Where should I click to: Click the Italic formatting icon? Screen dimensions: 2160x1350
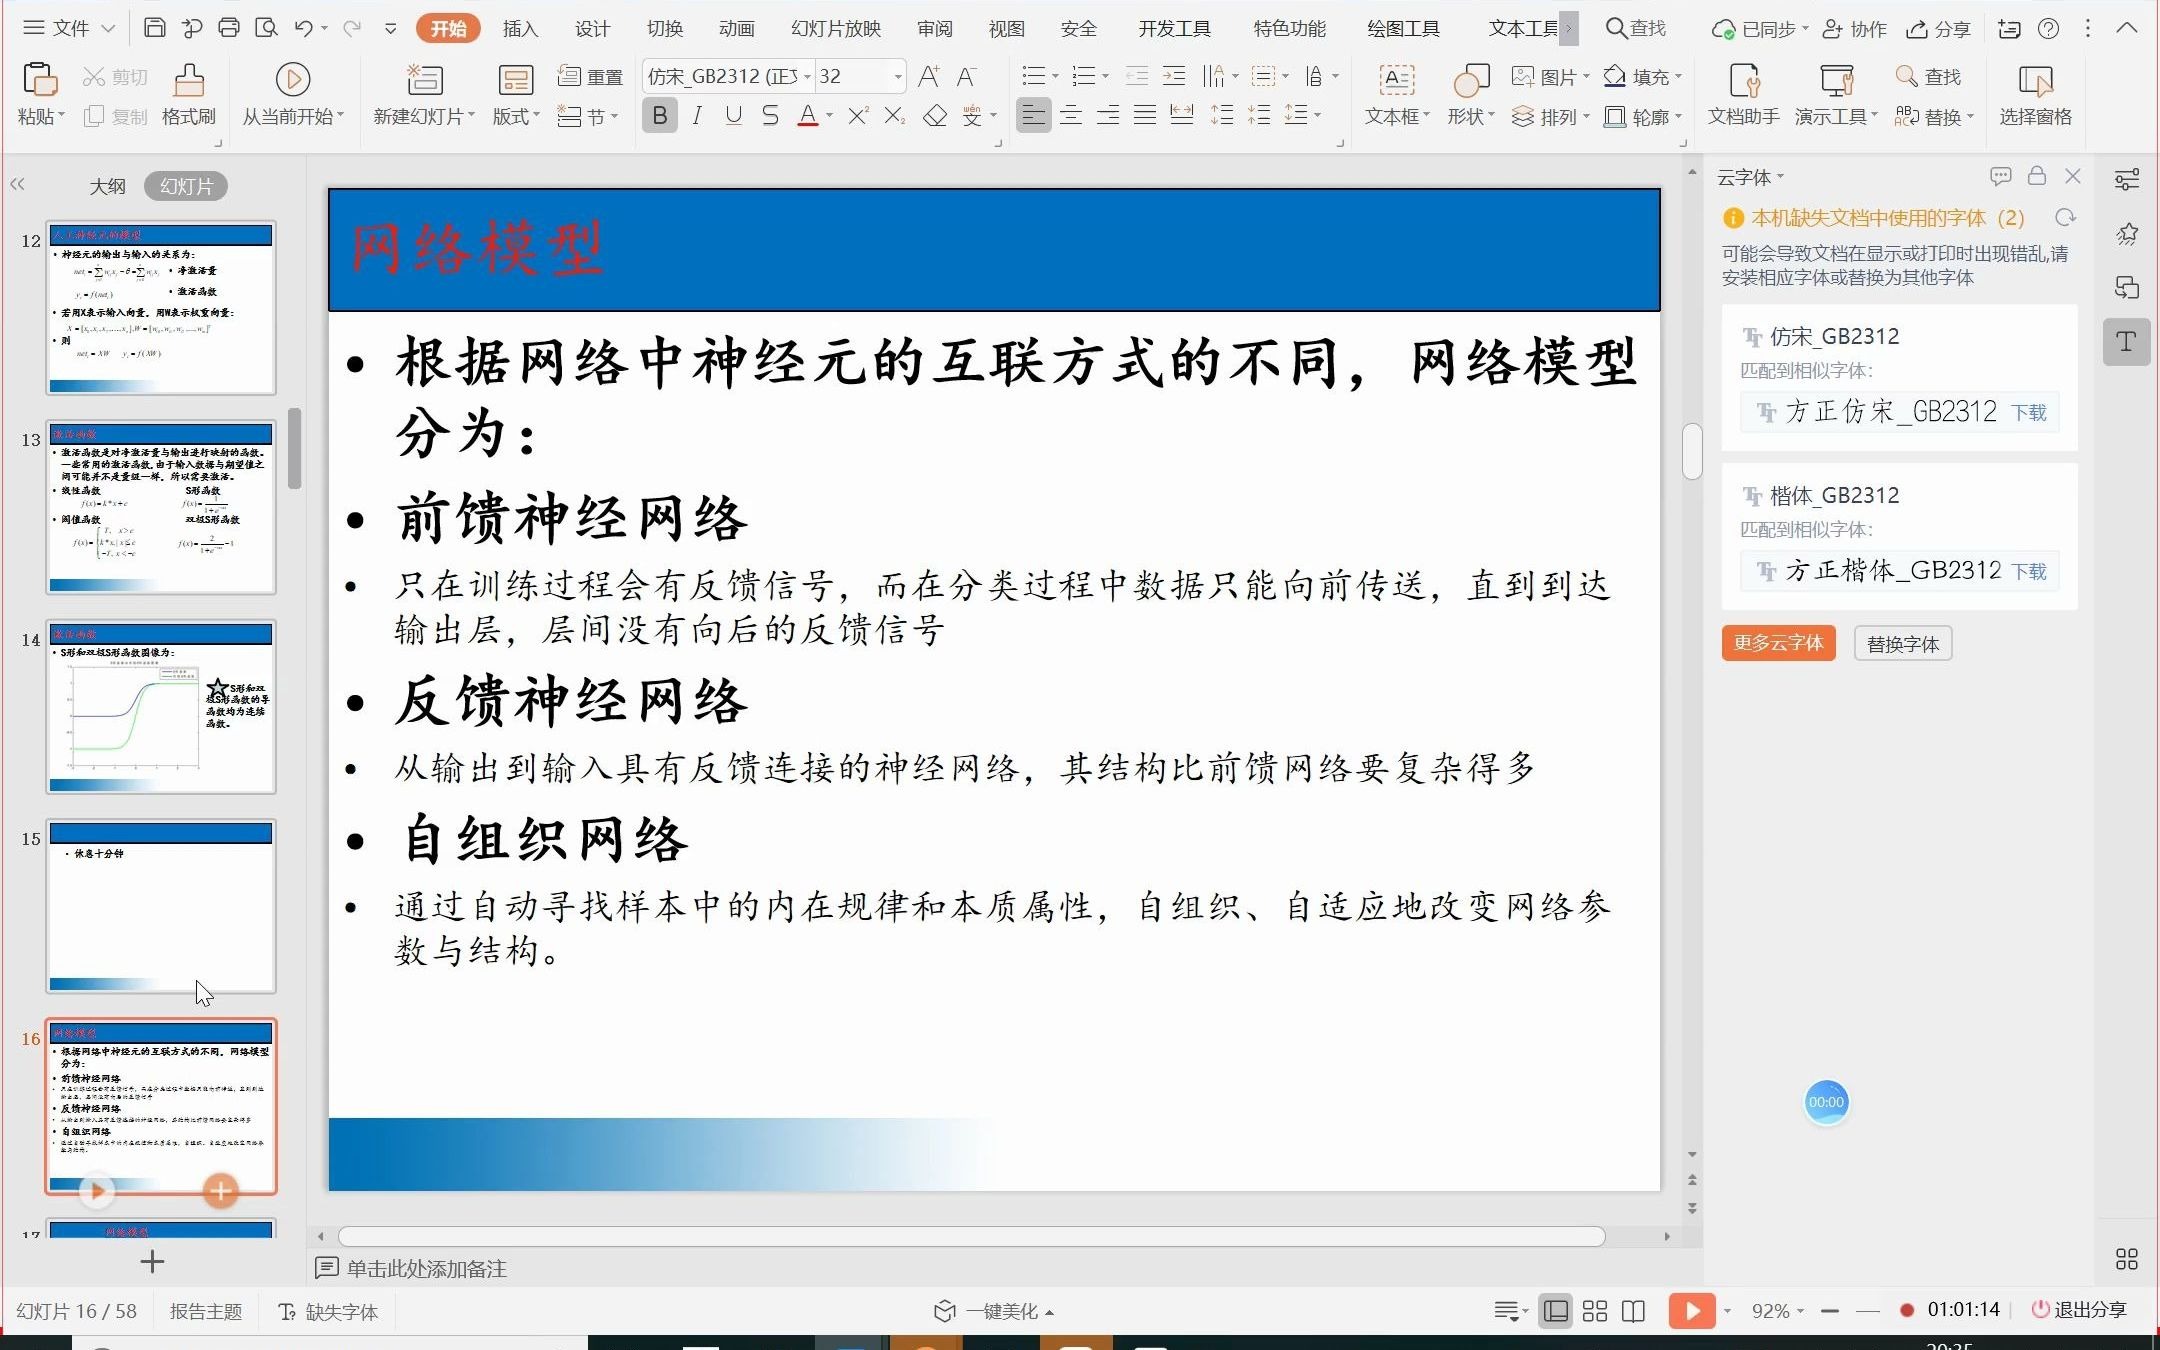(697, 116)
